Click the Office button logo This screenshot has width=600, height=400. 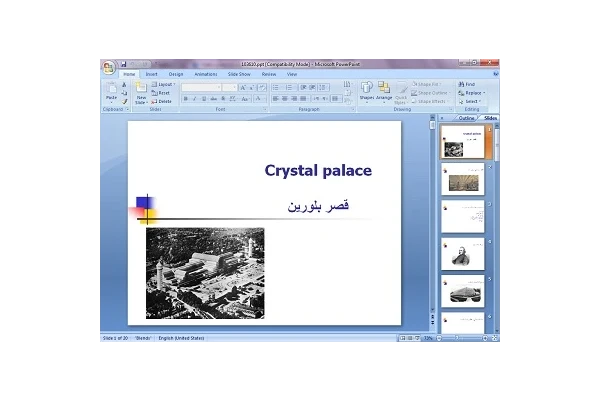pos(108,67)
